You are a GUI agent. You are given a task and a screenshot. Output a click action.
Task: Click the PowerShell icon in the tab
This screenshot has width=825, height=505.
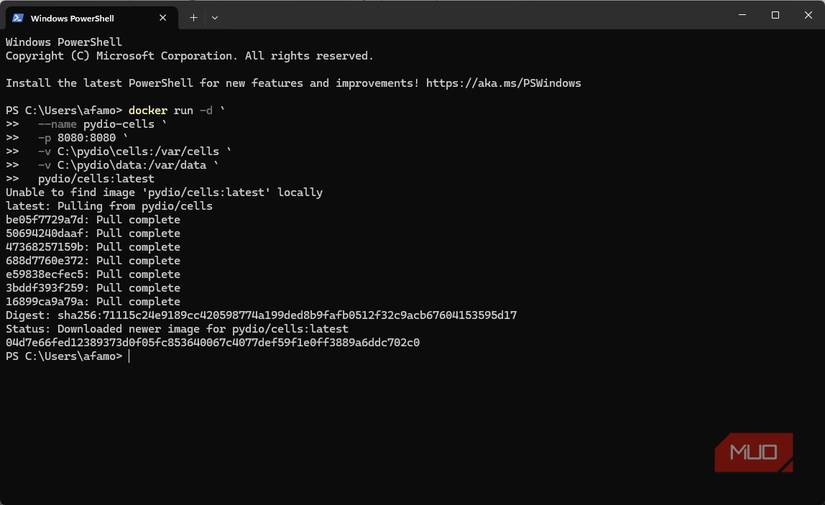[18, 18]
